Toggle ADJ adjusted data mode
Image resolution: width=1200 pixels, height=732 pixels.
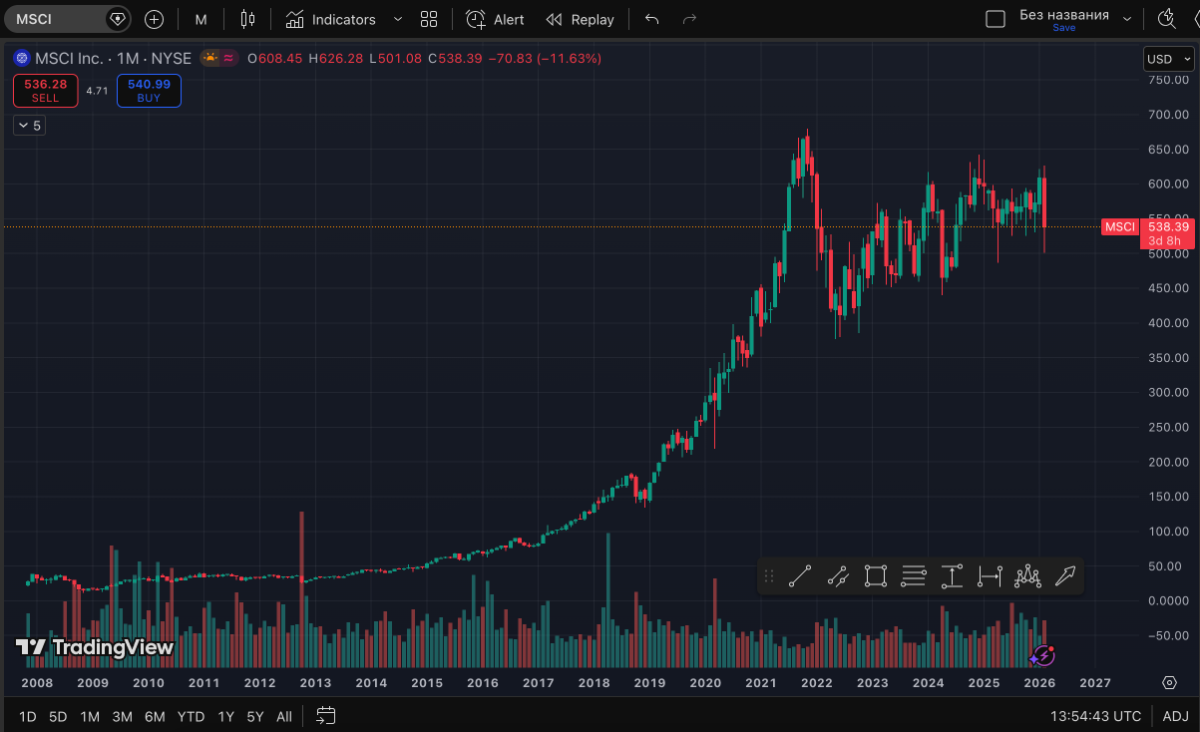(x=1176, y=716)
